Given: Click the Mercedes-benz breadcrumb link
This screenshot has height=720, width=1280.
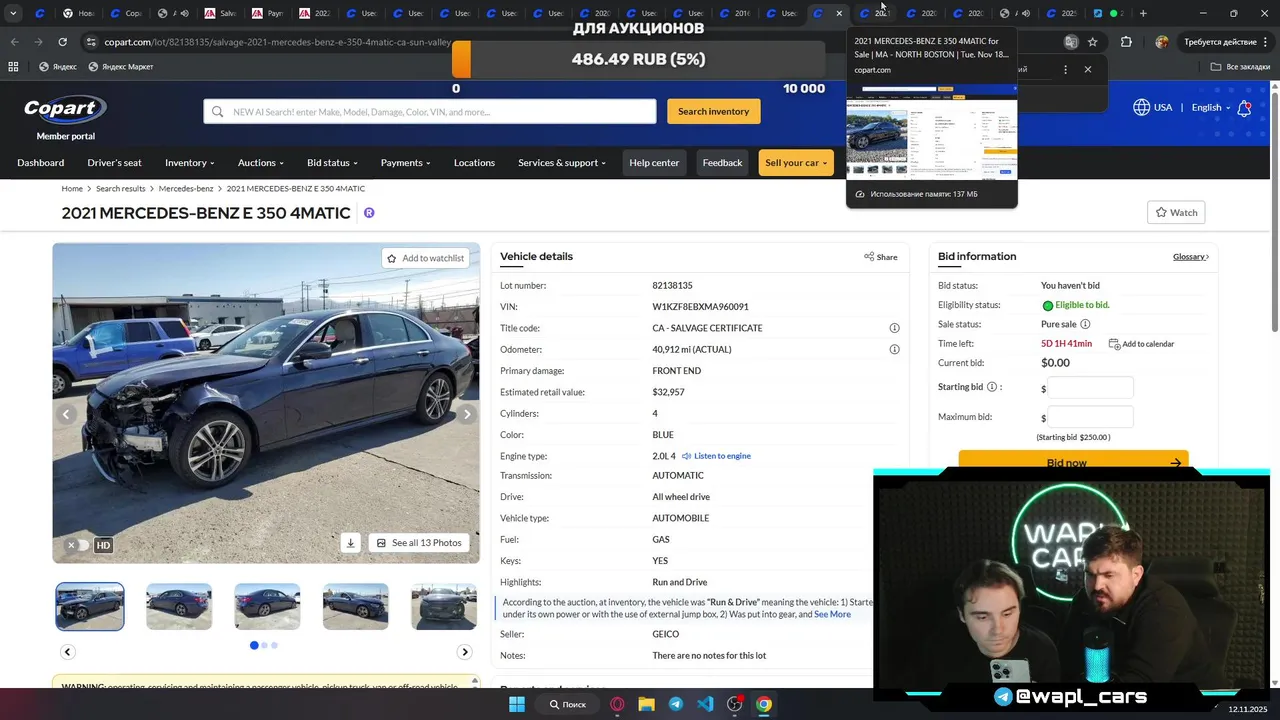Looking at the screenshot, I should [x=186, y=189].
